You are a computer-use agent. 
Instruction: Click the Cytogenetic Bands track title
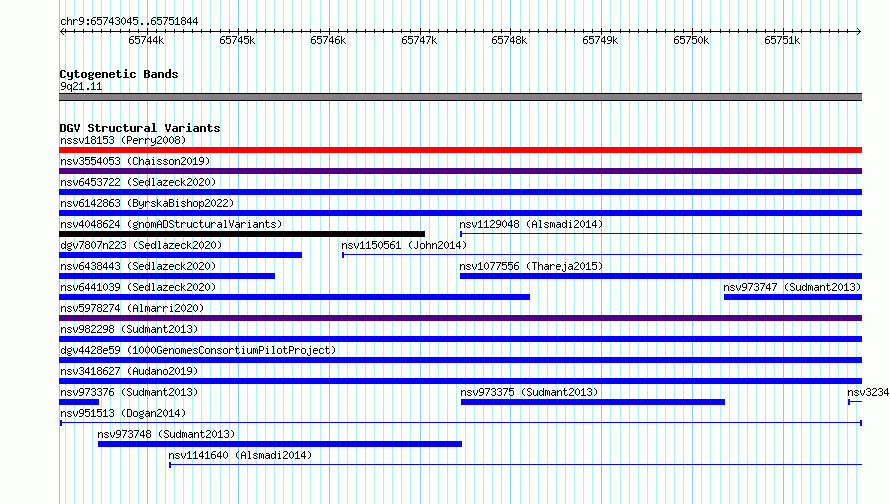click(x=119, y=74)
